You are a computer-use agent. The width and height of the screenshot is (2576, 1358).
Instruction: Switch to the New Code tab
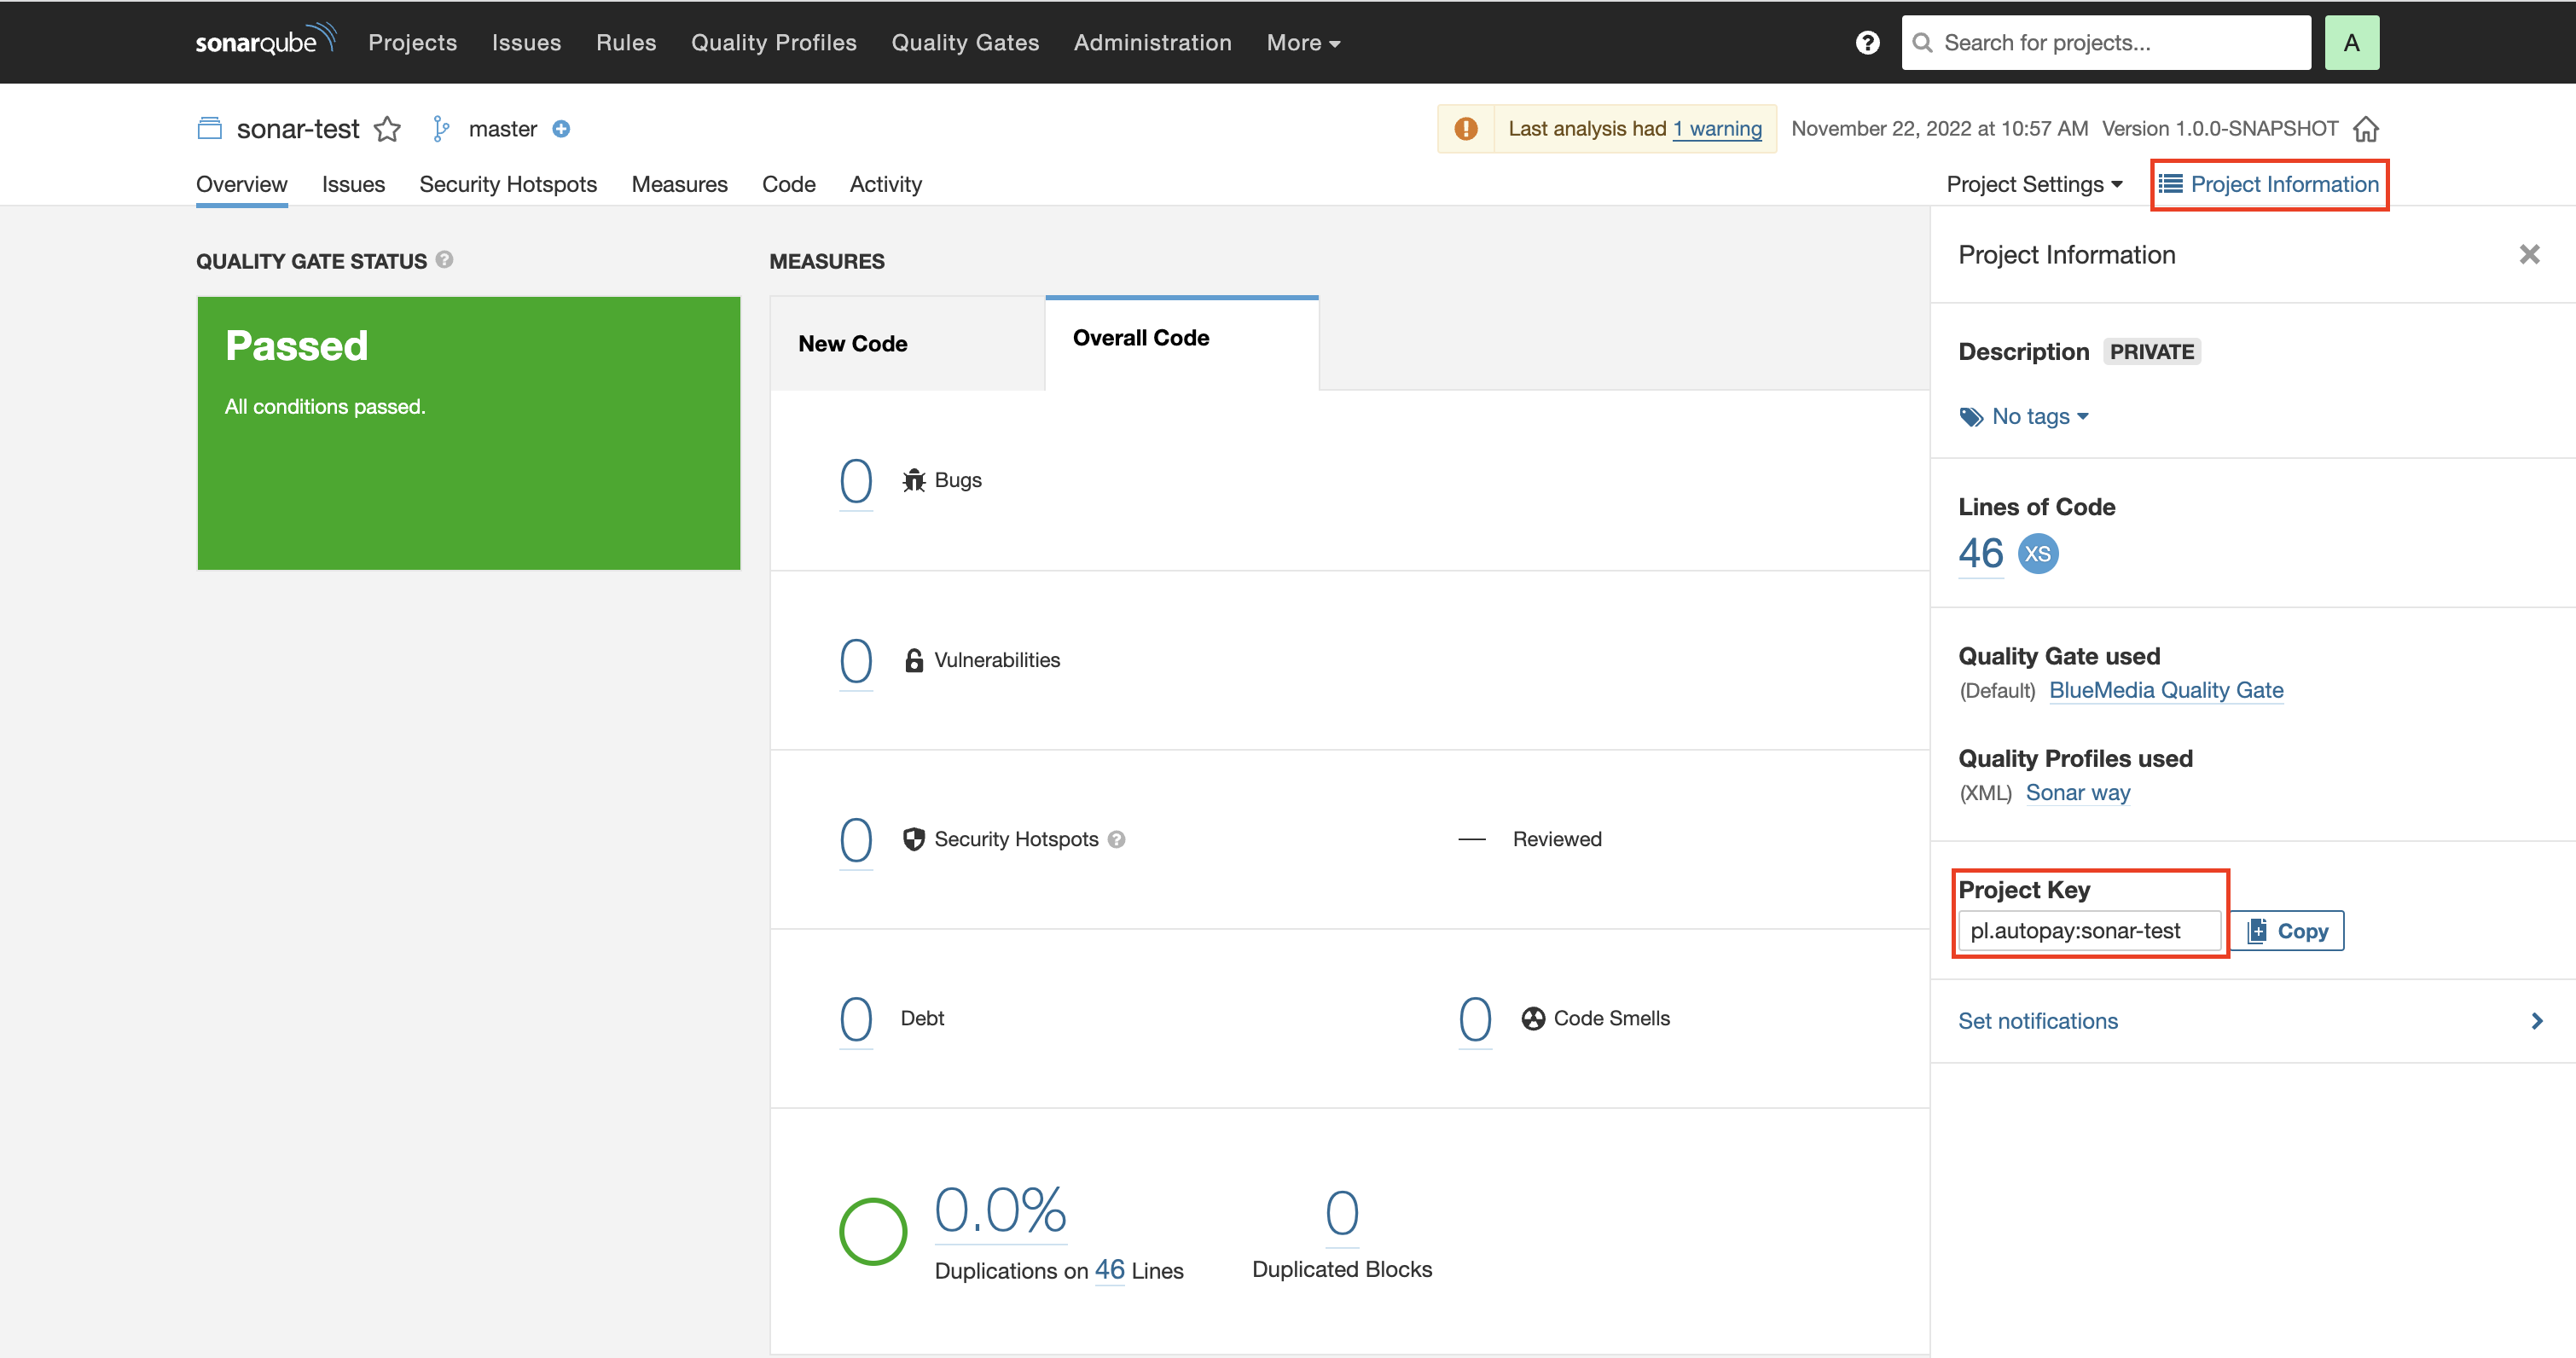click(x=853, y=344)
